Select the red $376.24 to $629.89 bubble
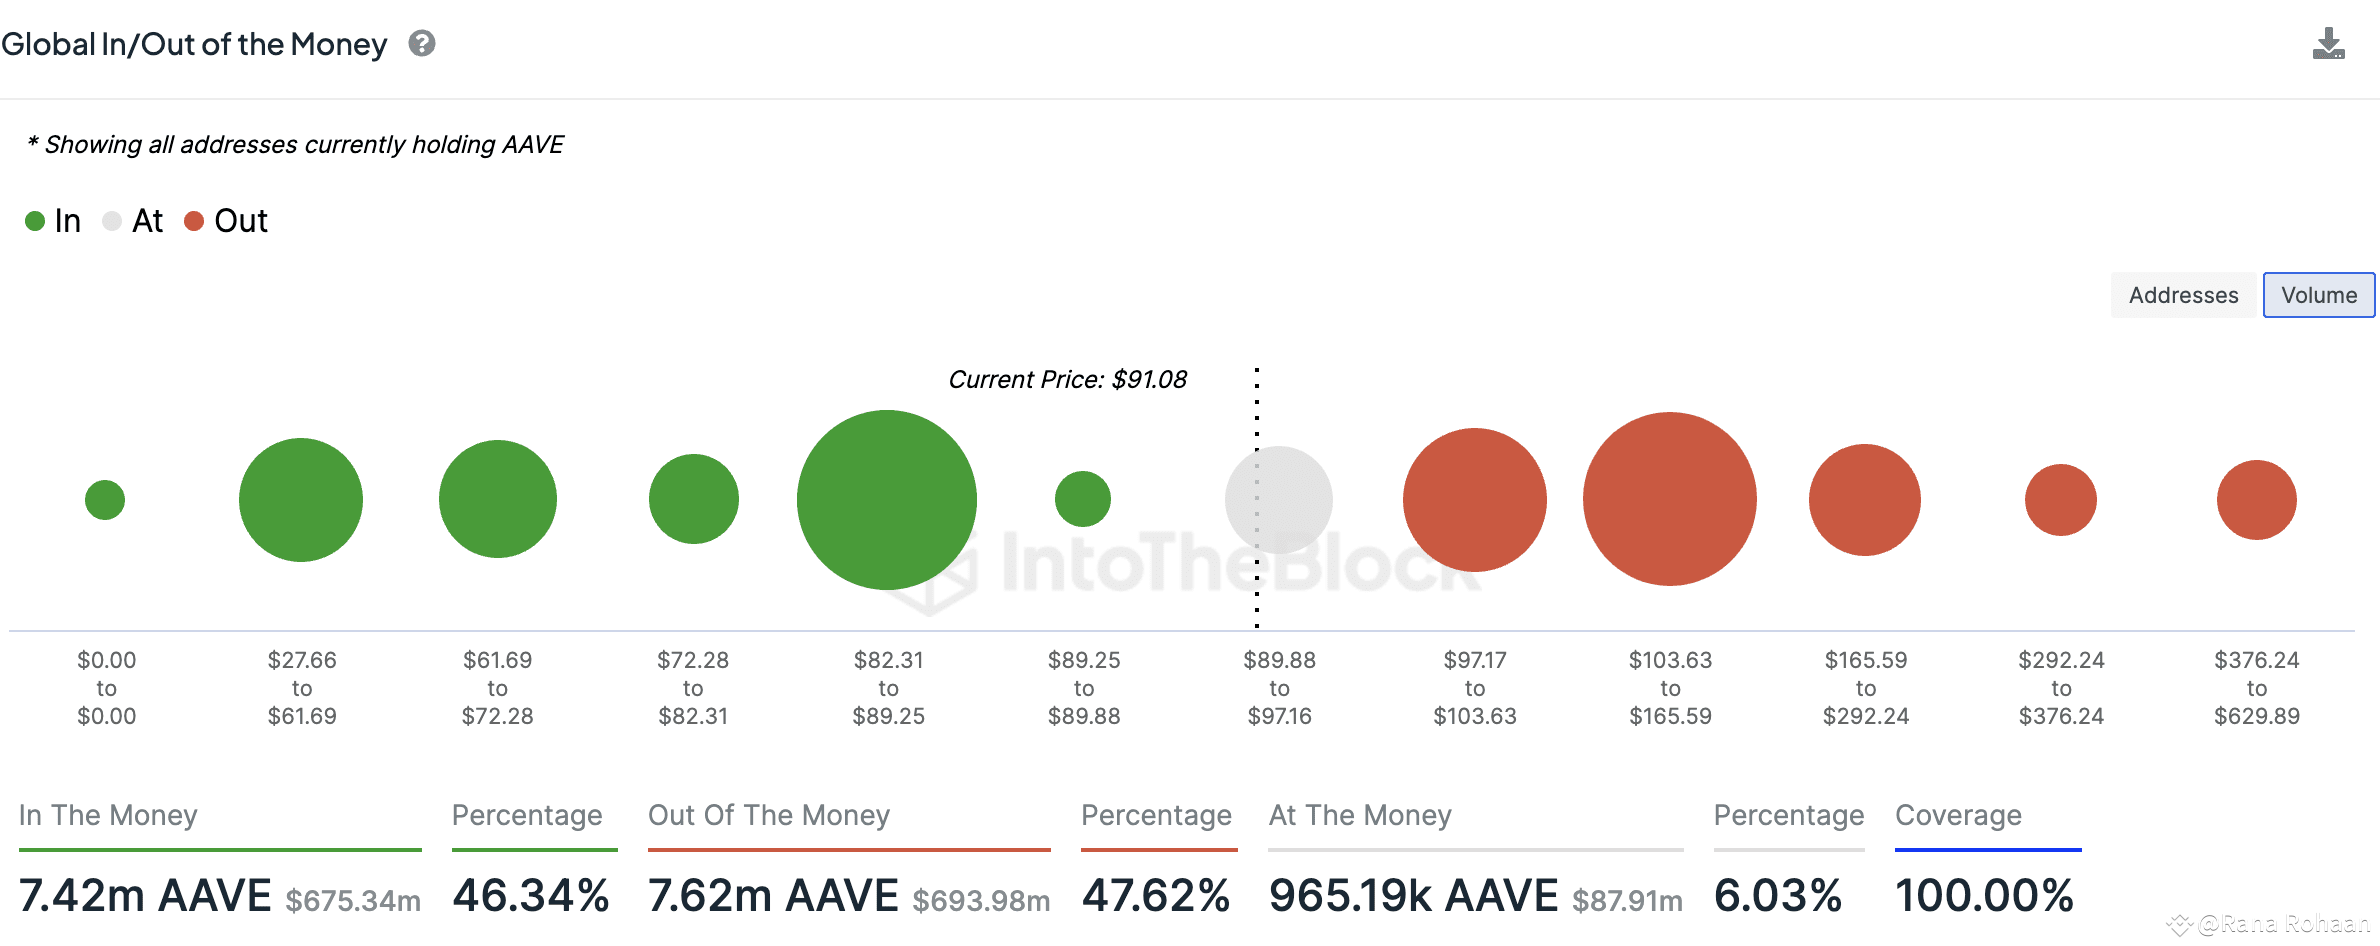The image size is (2380, 946). [x=2257, y=500]
